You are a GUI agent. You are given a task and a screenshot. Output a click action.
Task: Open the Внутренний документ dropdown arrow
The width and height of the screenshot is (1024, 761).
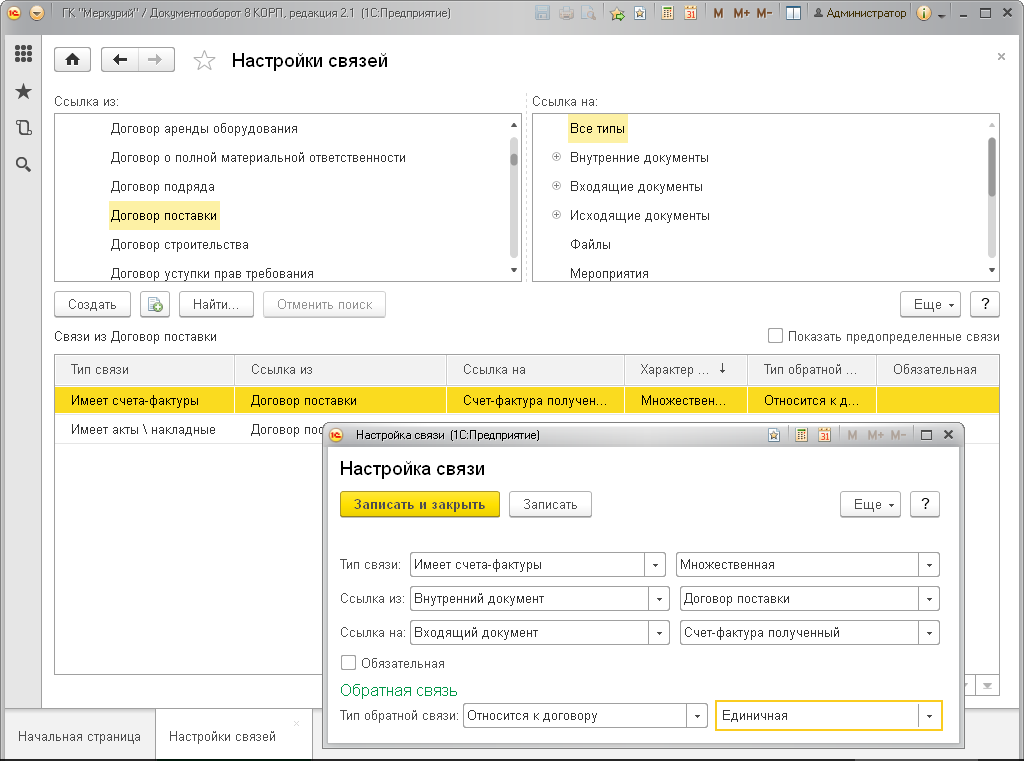[659, 599]
